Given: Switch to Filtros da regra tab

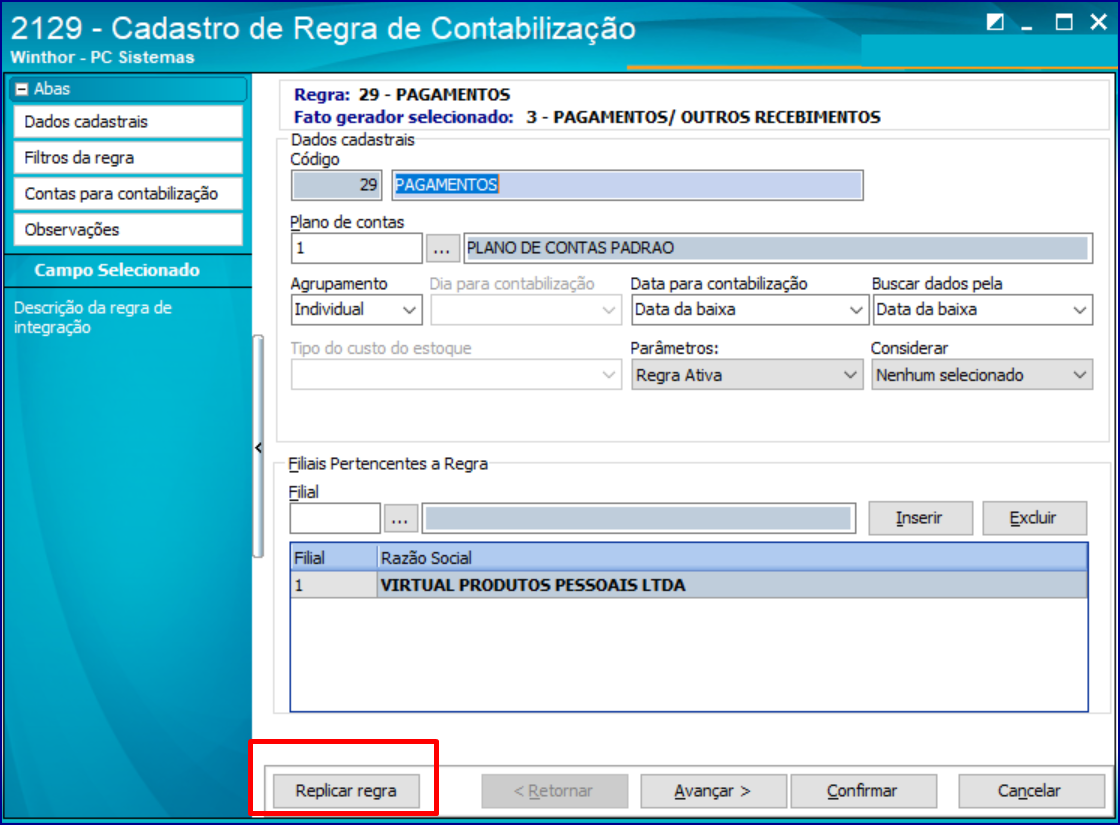Looking at the screenshot, I should (128, 158).
